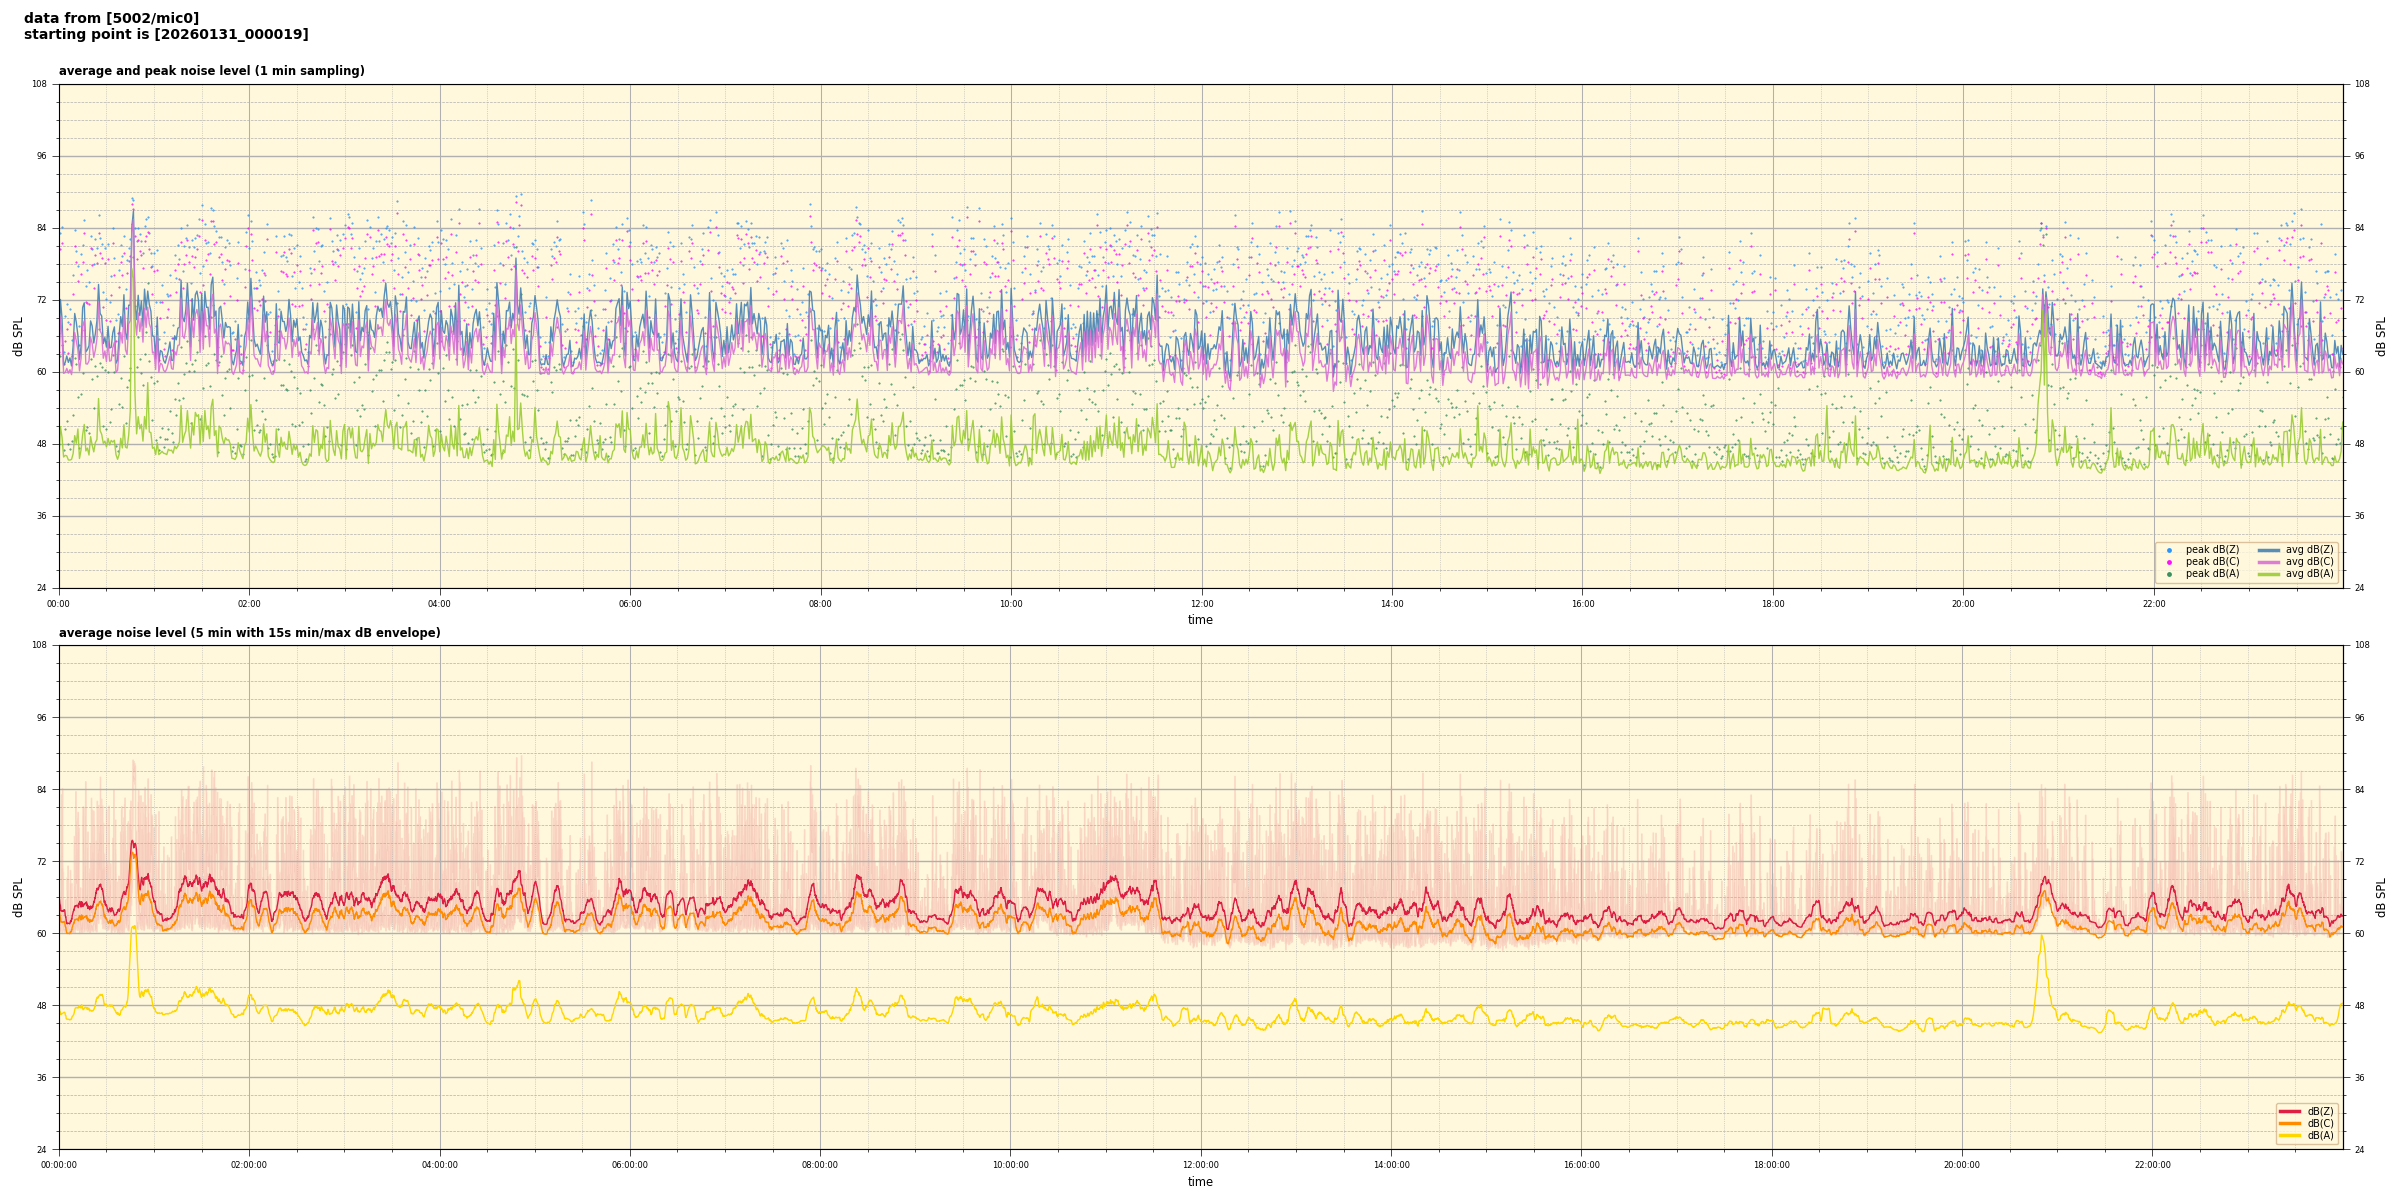Click the 18:00 tick on top chart
2400x1200 pixels.
[x=1773, y=604]
